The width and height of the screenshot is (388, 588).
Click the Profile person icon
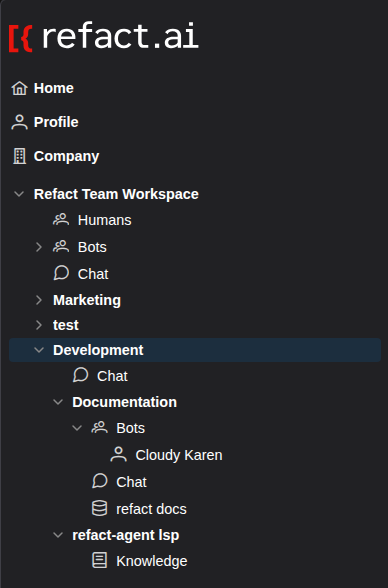click(19, 122)
